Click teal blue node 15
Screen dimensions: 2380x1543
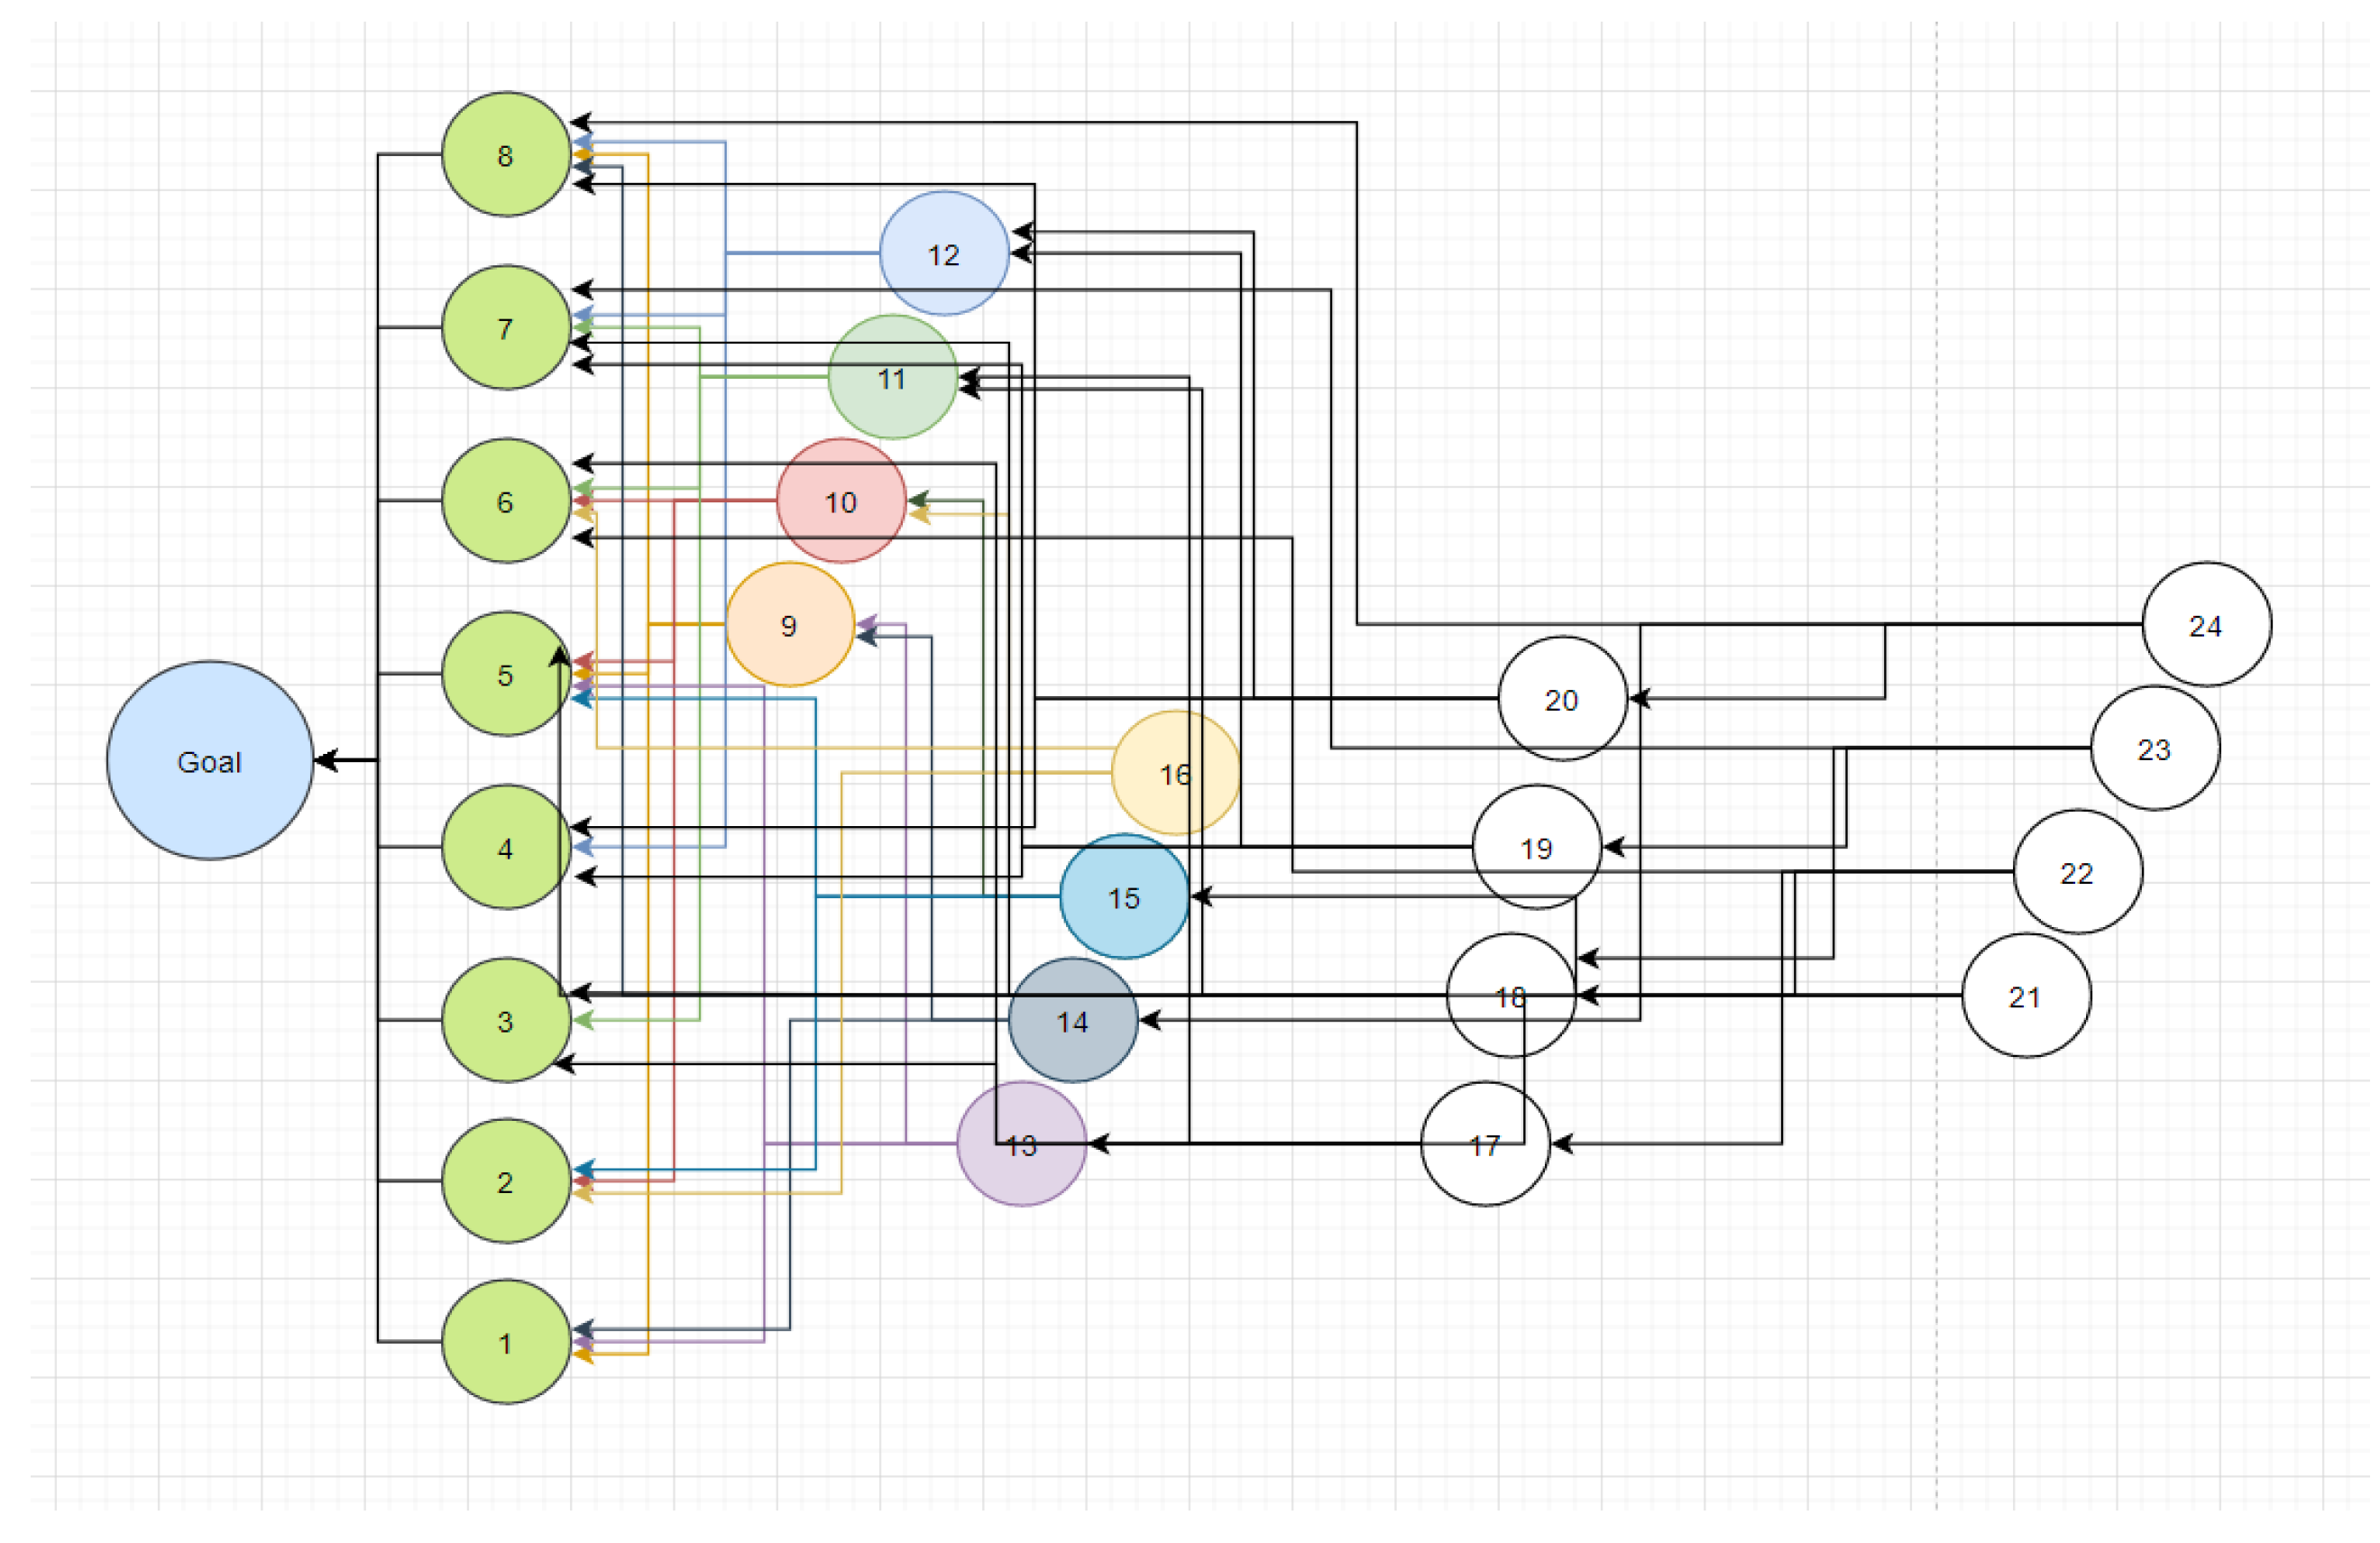coord(1124,897)
